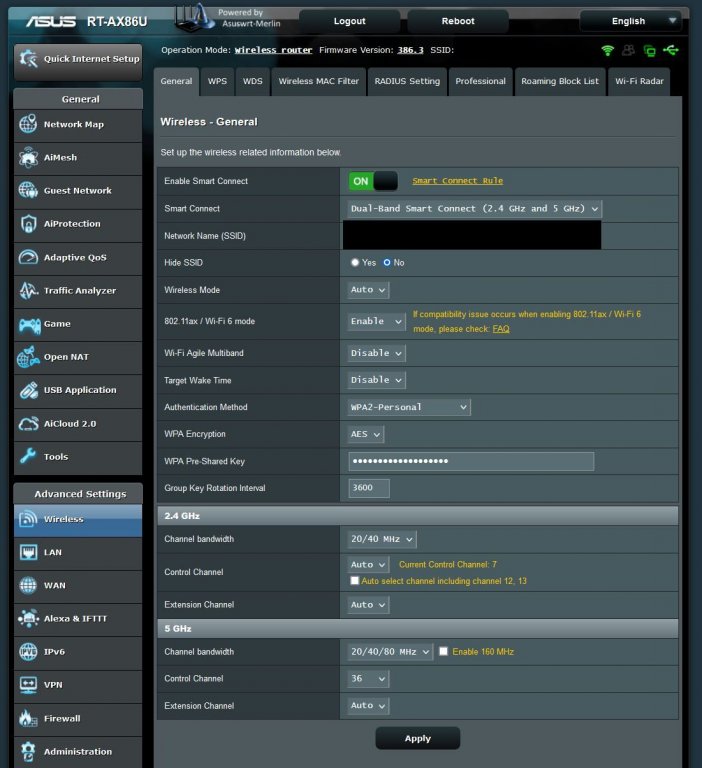Click the Administration gear icon
702x768 pixels.
28,751
